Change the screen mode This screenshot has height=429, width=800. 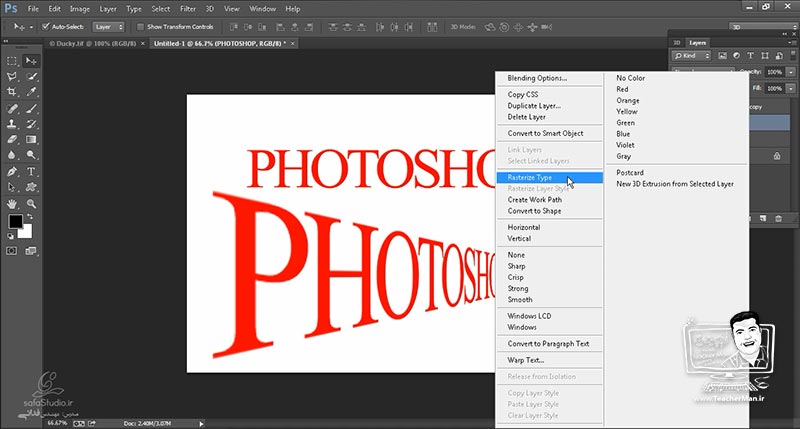pos(31,251)
